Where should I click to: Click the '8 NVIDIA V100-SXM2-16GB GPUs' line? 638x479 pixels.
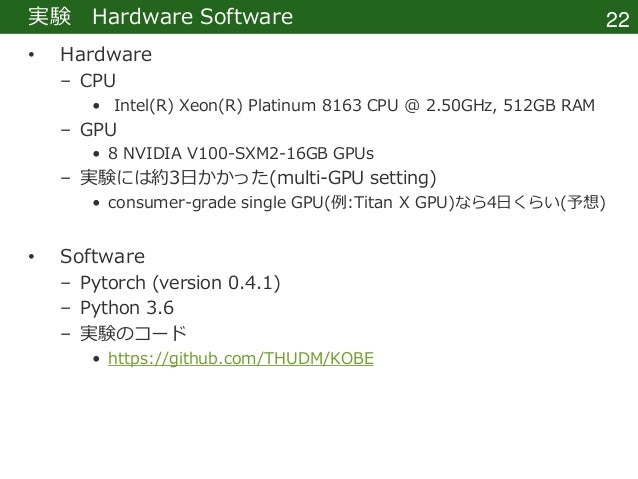coord(241,153)
